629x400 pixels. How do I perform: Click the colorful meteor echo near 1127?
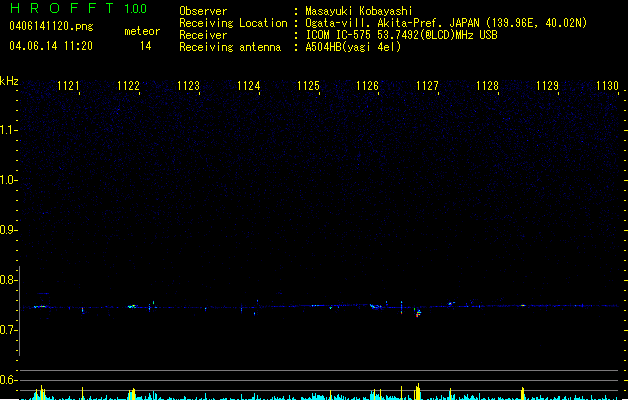(x=418, y=313)
